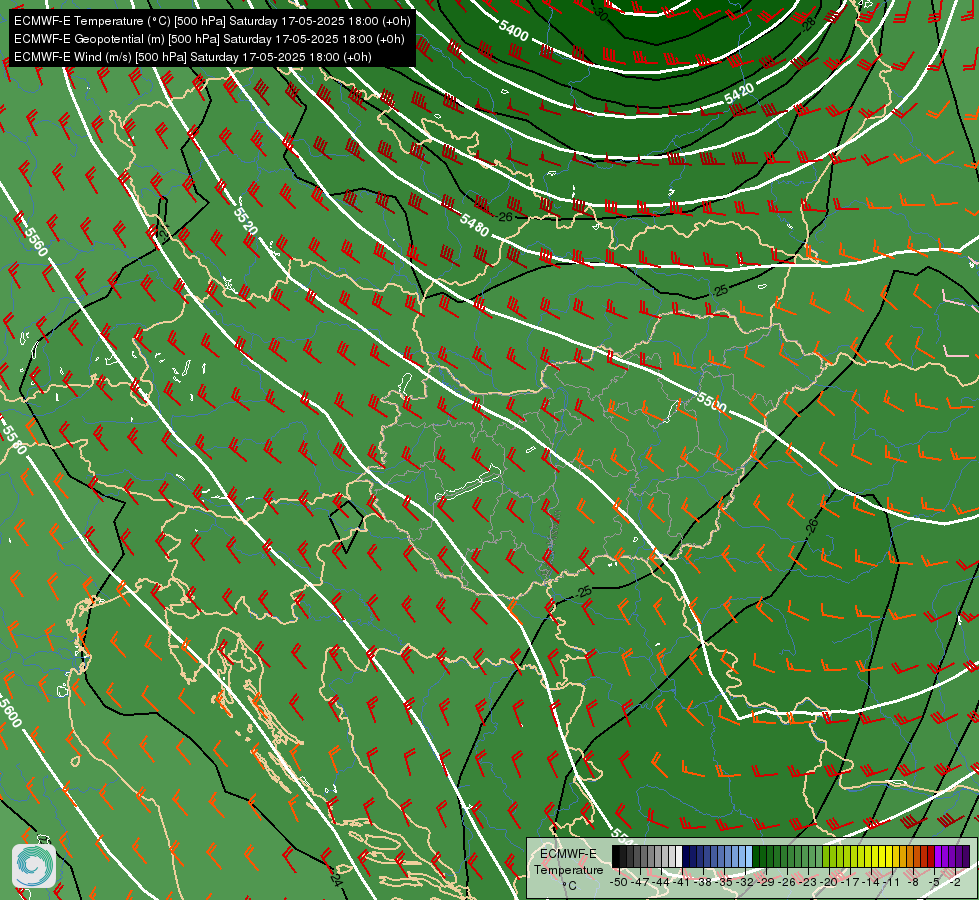Click the -28 isotherm label at top right
Image resolution: width=979 pixels, height=900 pixels.
click(809, 24)
